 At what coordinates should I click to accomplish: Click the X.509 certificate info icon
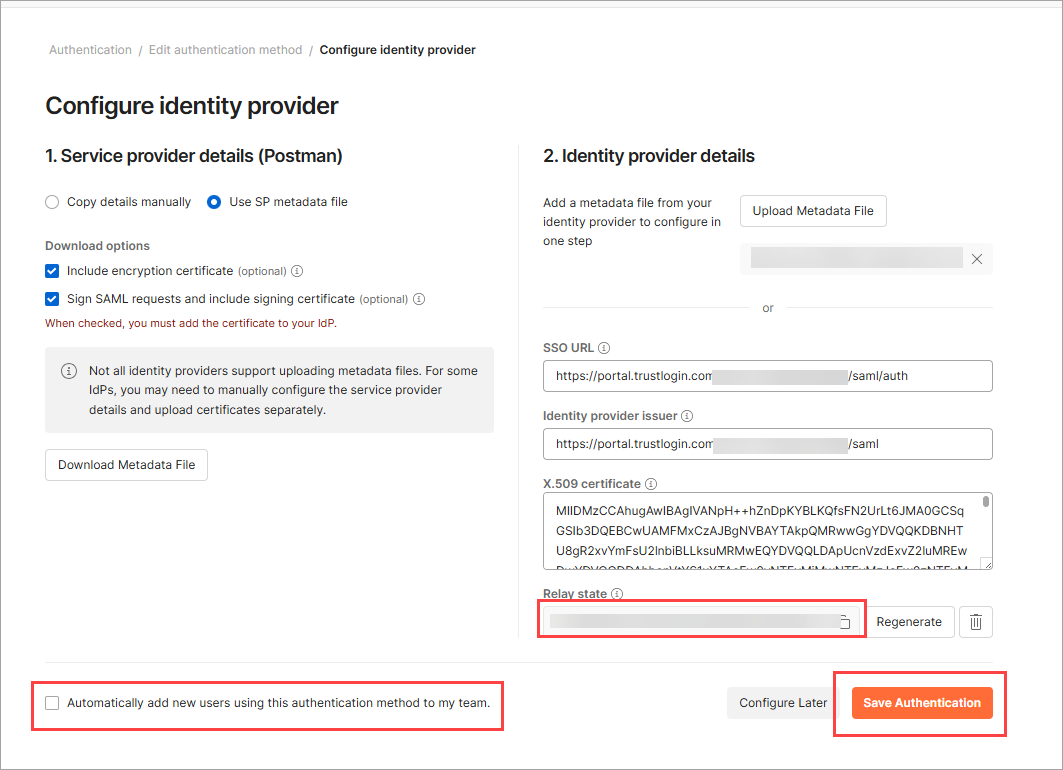pyautogui.click(x=651, y=484)
